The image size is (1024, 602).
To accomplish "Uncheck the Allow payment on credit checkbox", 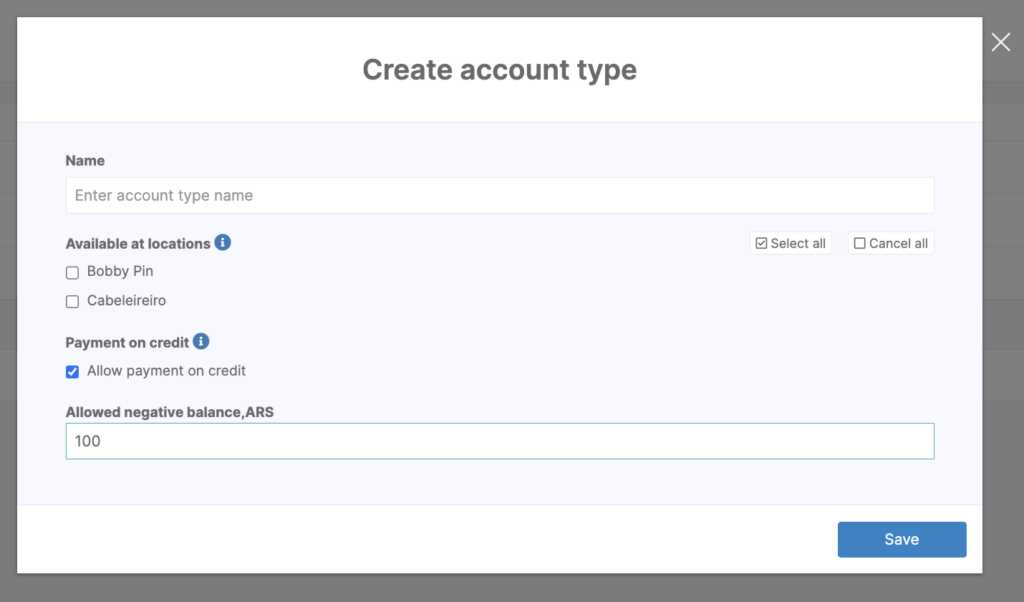I will click(x=72, y=372).
